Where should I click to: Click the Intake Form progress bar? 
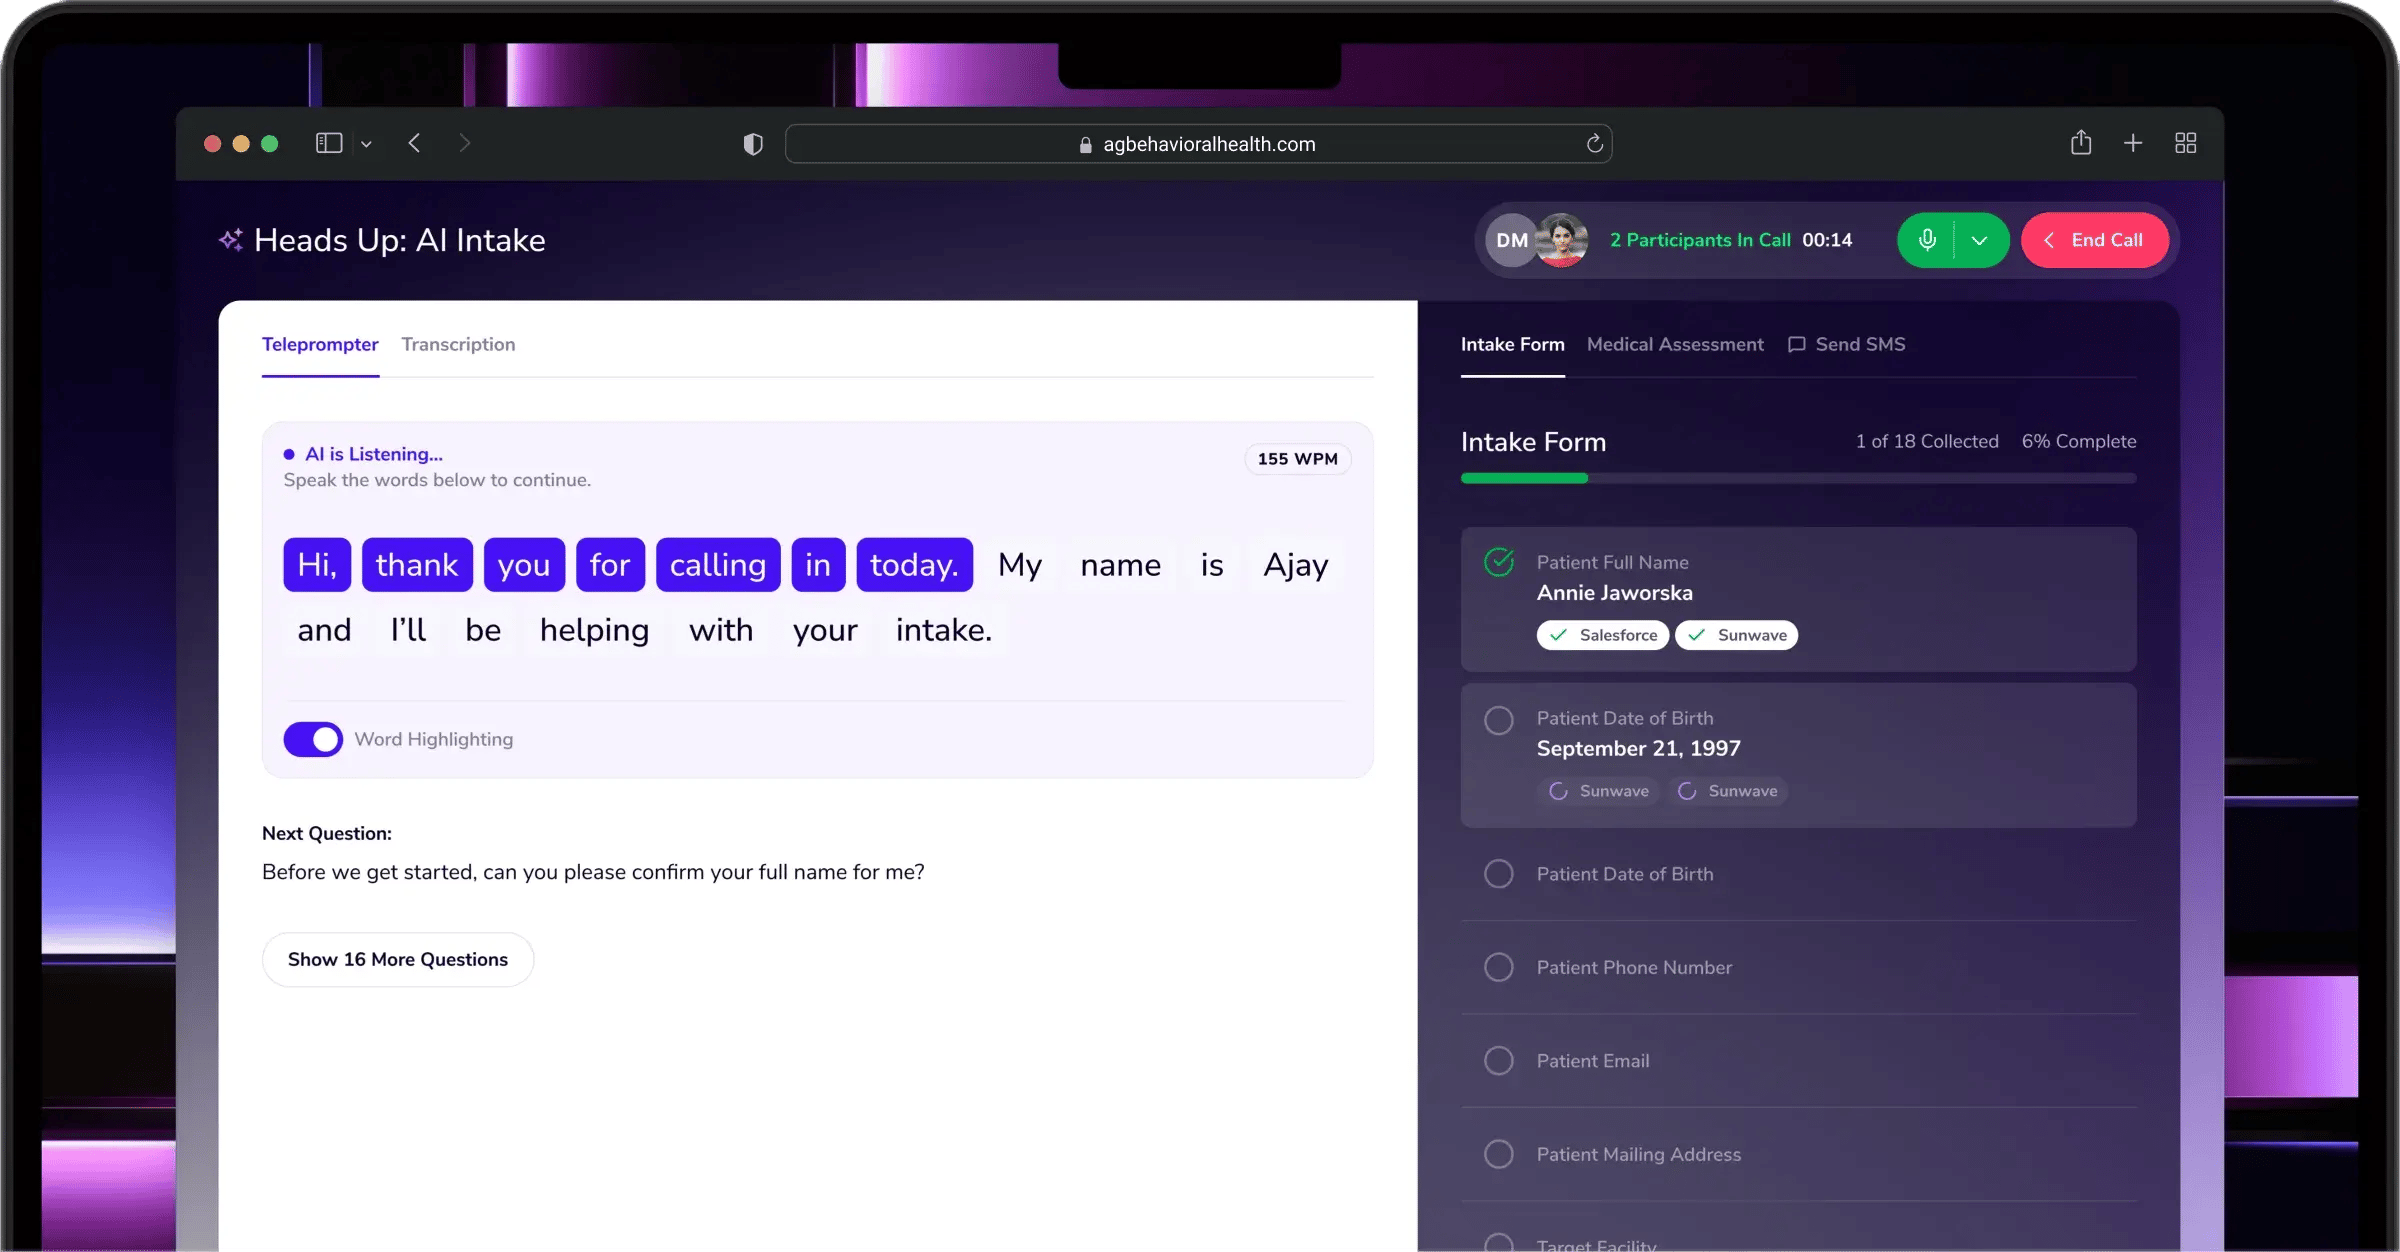(1798, 478)
